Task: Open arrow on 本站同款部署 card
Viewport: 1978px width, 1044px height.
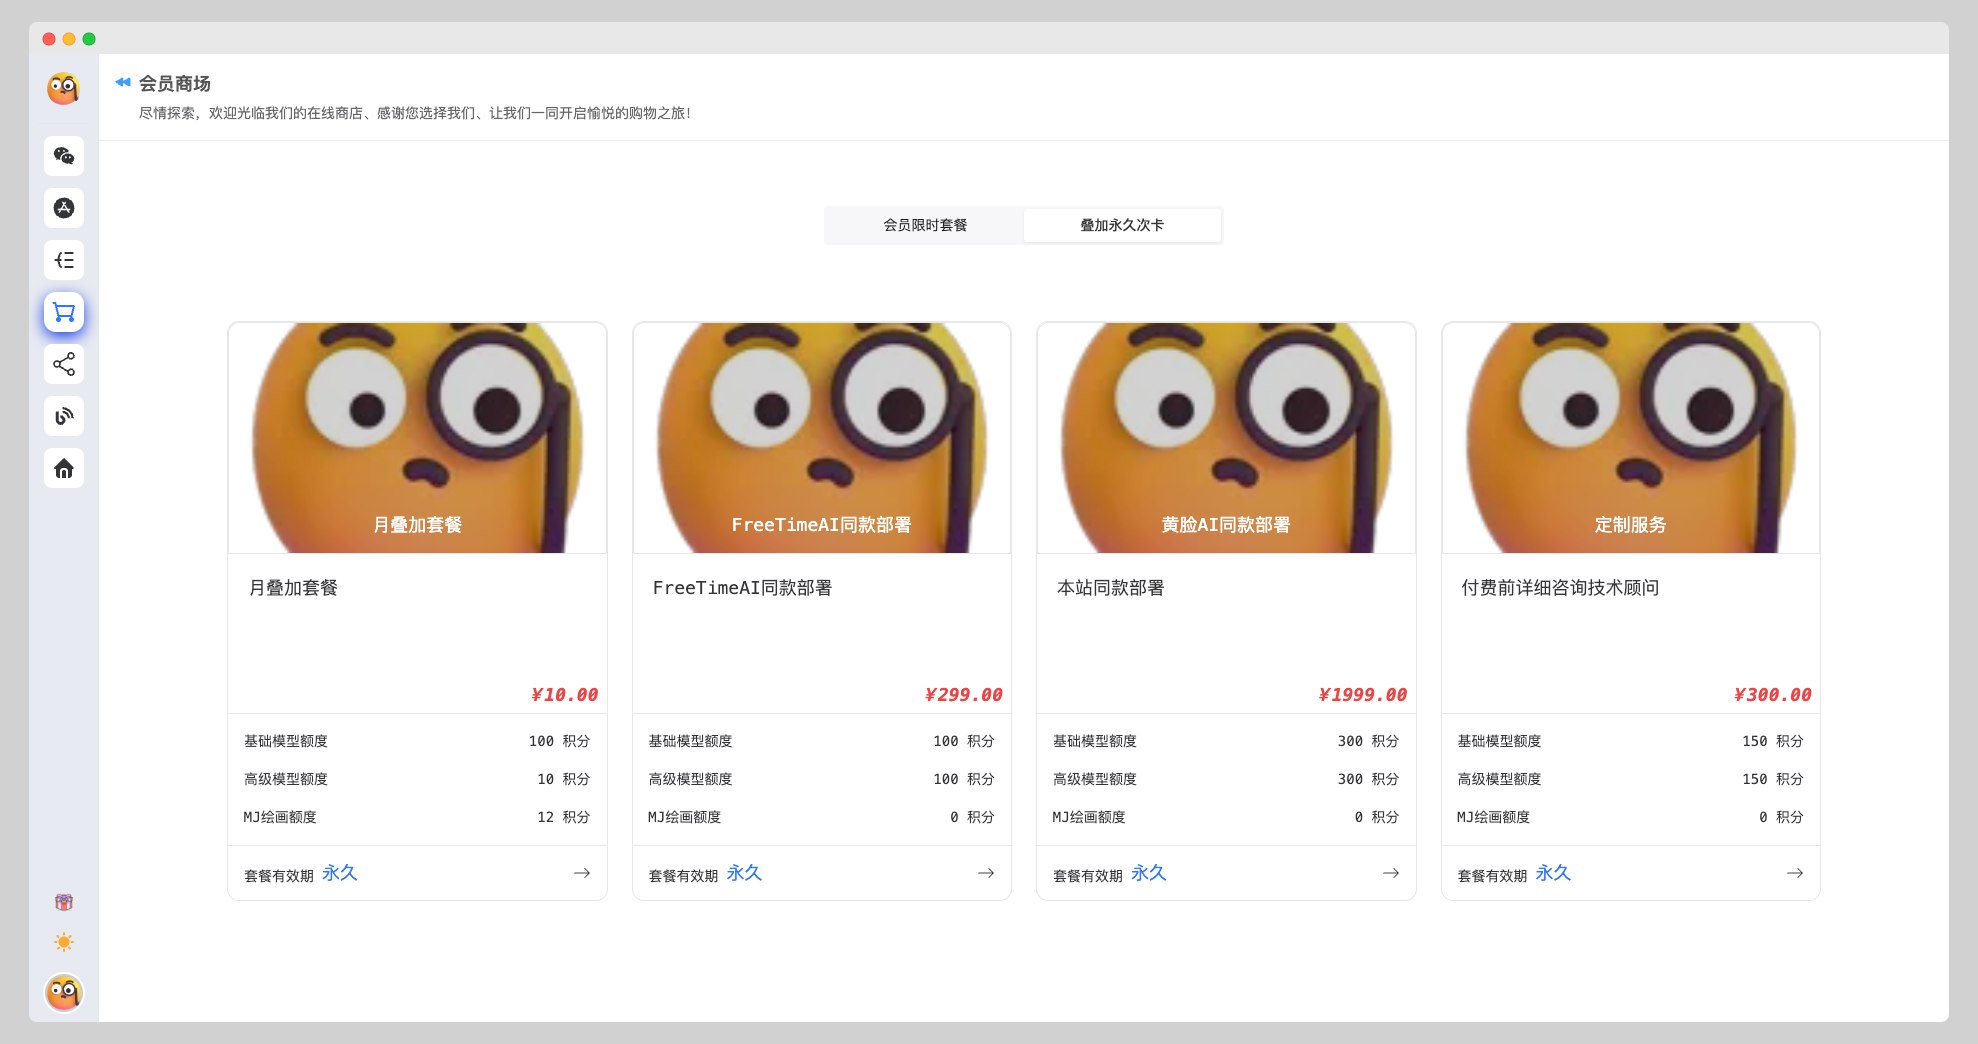Action: click(1390, 873)
